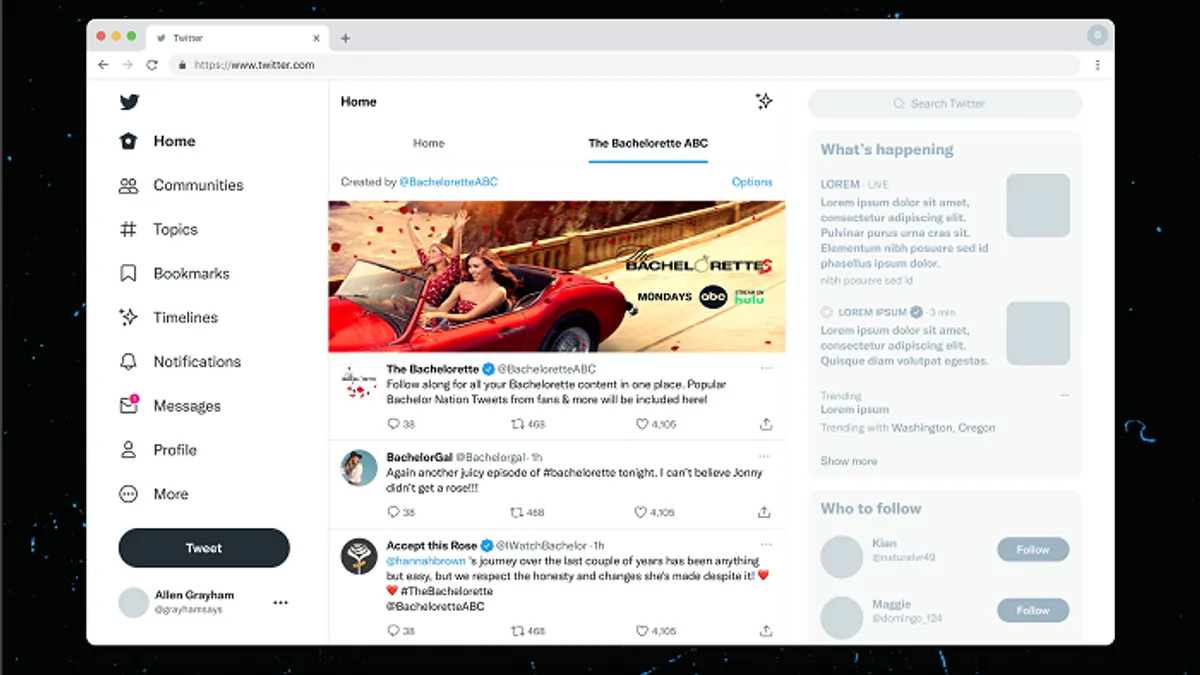This screenshot has height=675, width=1200.
Task: Click the Messages envelope icon
Action: point(128,405)
